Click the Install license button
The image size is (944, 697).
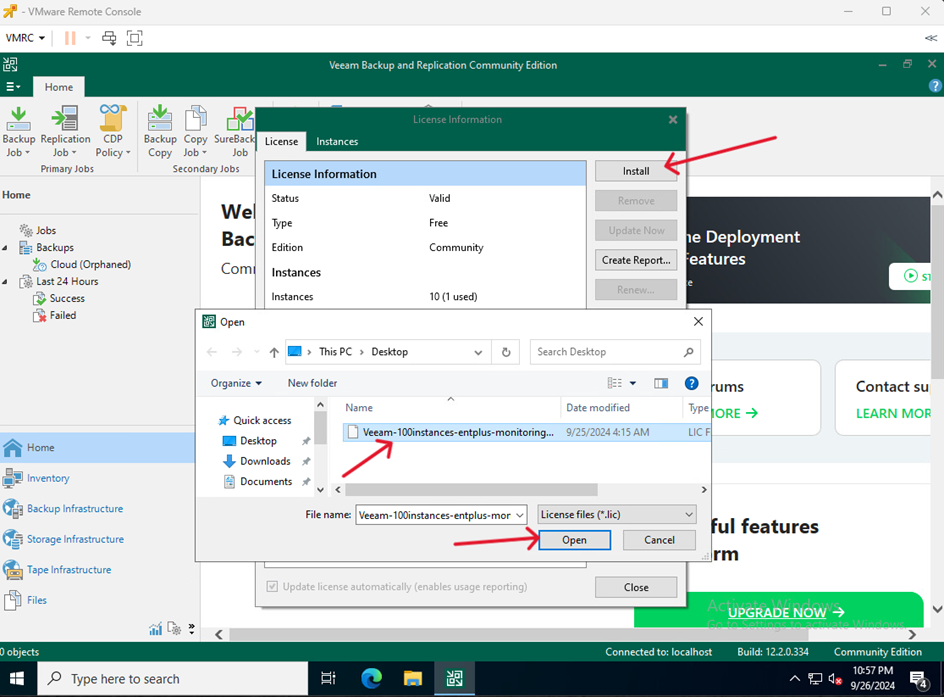coord(636,171)
